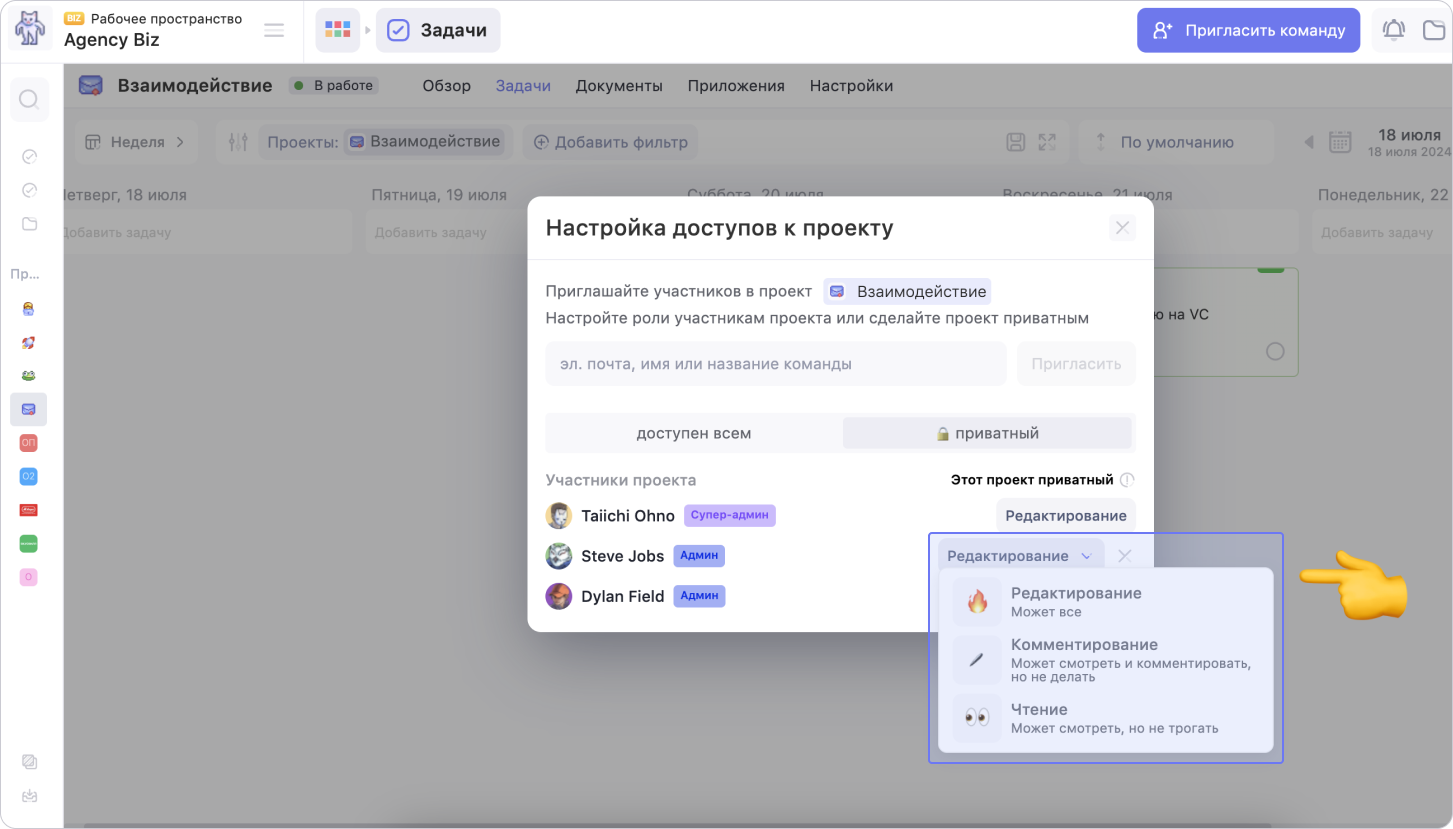Mark the VC task card circle complete
Viewport: 1453px width, 829px height.
point(1275,351)
